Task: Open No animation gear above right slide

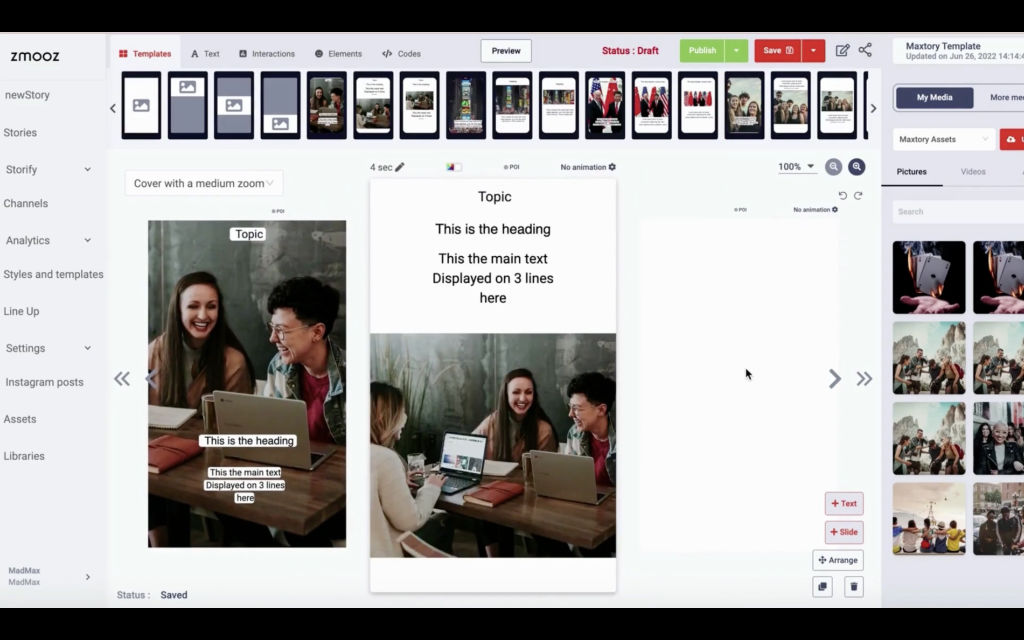Action: [x=835, y=210]
